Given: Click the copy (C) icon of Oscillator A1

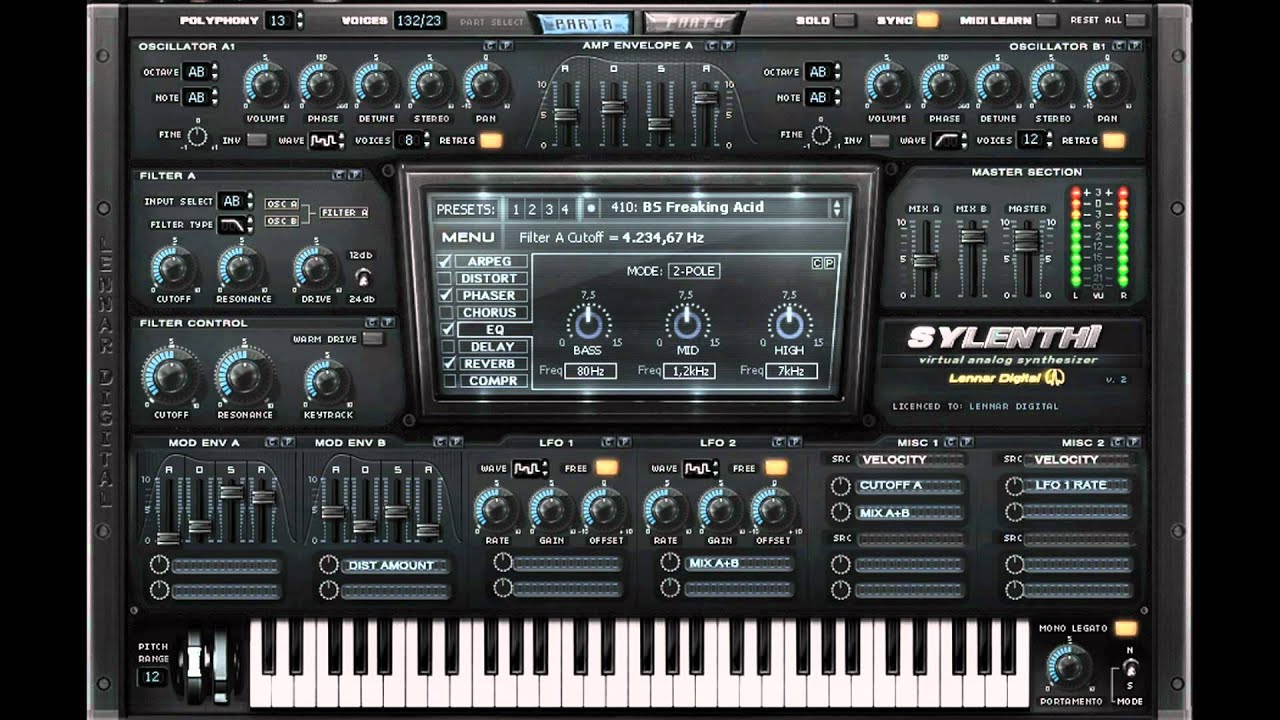Looking at the screenshot, I should 489,46.
